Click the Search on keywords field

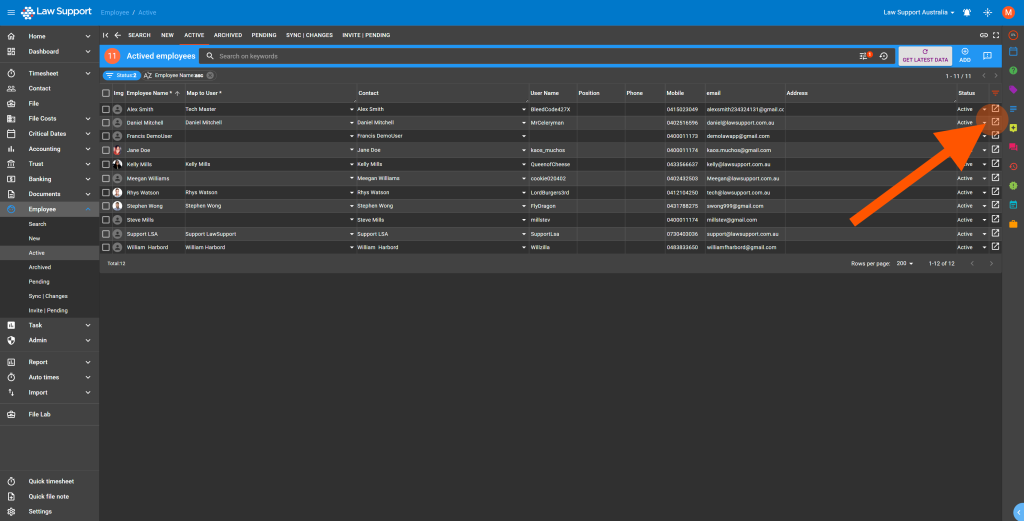coord(530,56)
